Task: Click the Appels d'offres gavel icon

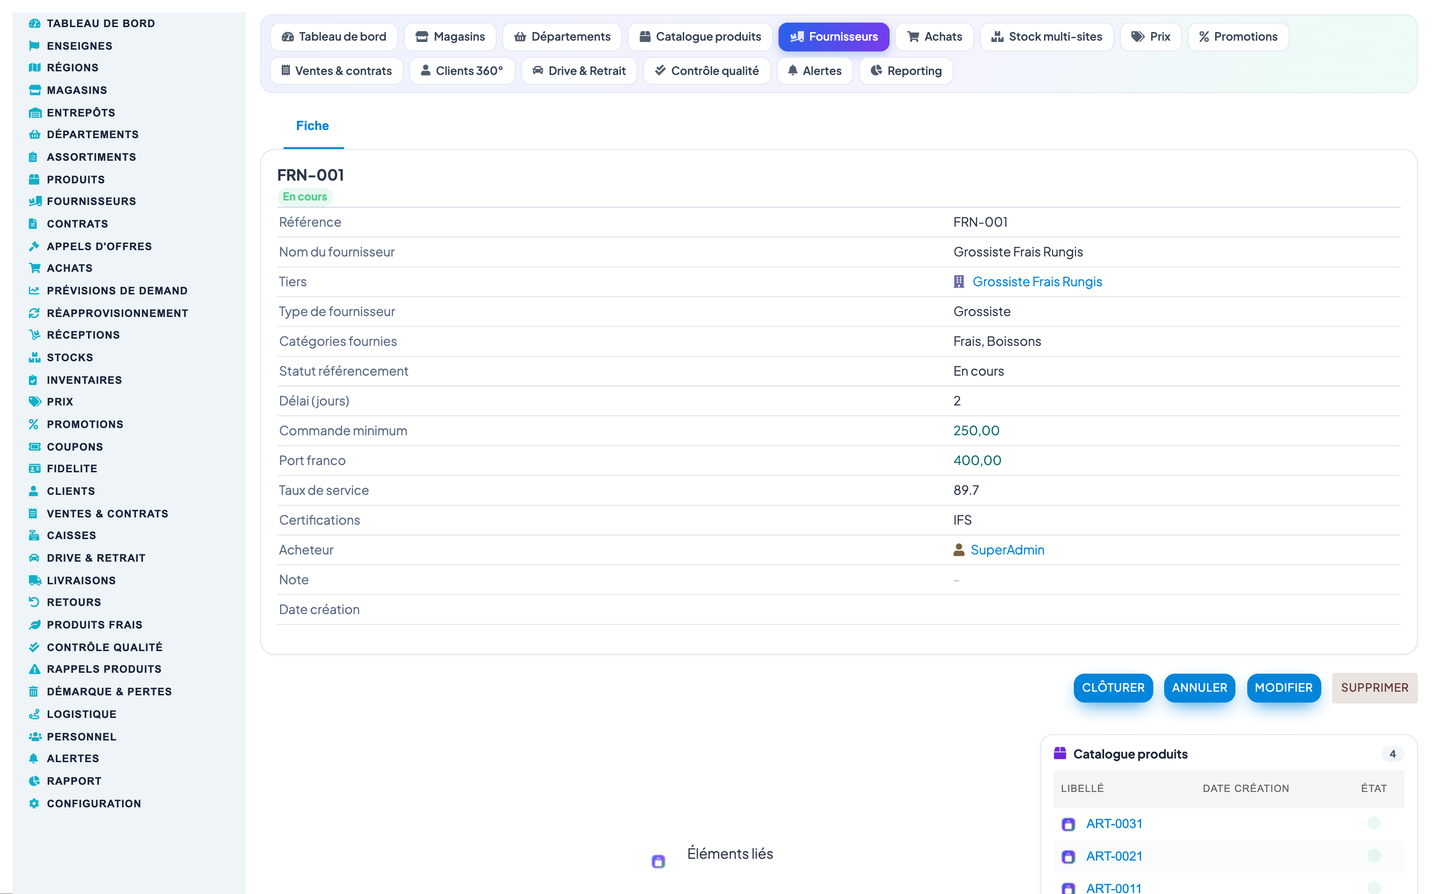Action: (x=35, y=246)
